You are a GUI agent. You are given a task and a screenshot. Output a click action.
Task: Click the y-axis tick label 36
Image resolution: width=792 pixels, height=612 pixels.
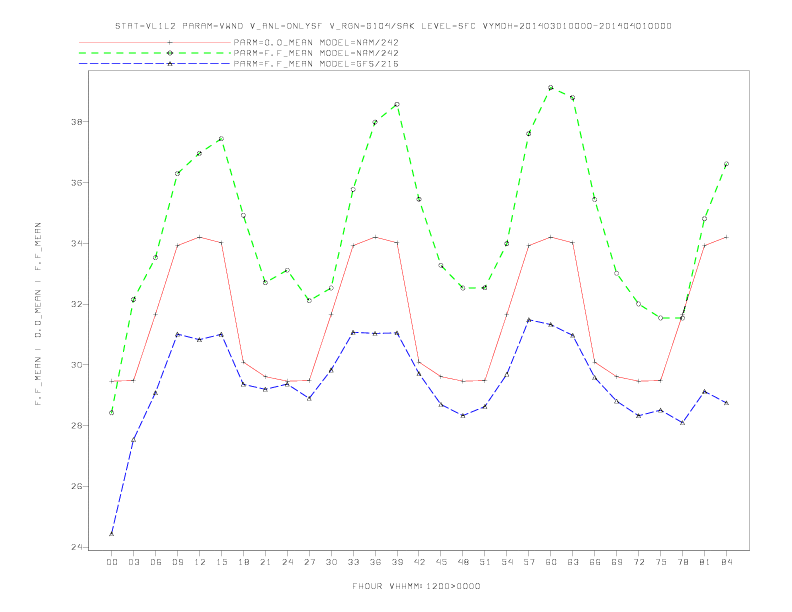click(x=76, y=182)
